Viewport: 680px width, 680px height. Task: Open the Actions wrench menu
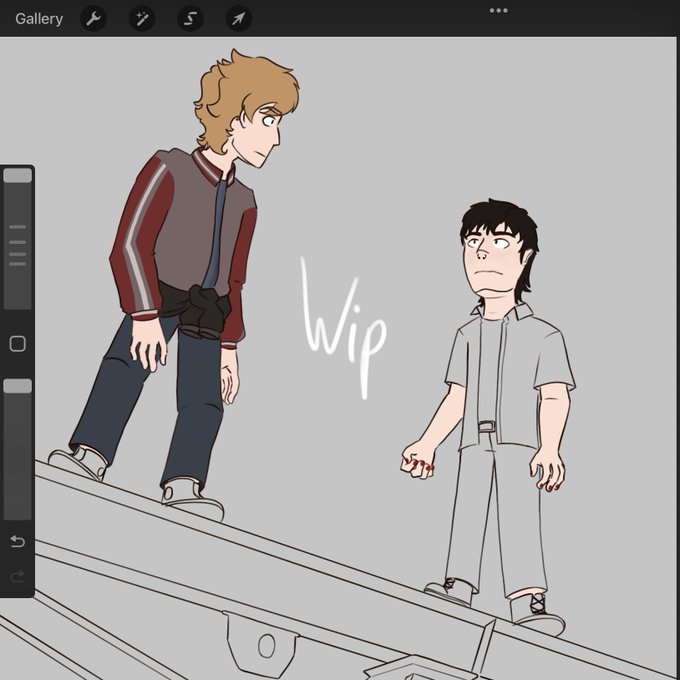click(x=93, y=19)
